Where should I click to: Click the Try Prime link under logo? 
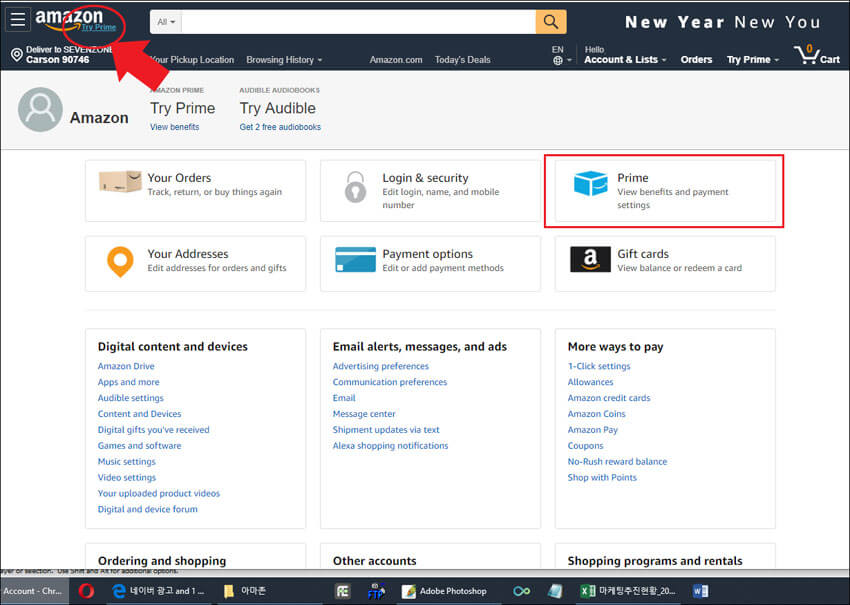(99, 27)
